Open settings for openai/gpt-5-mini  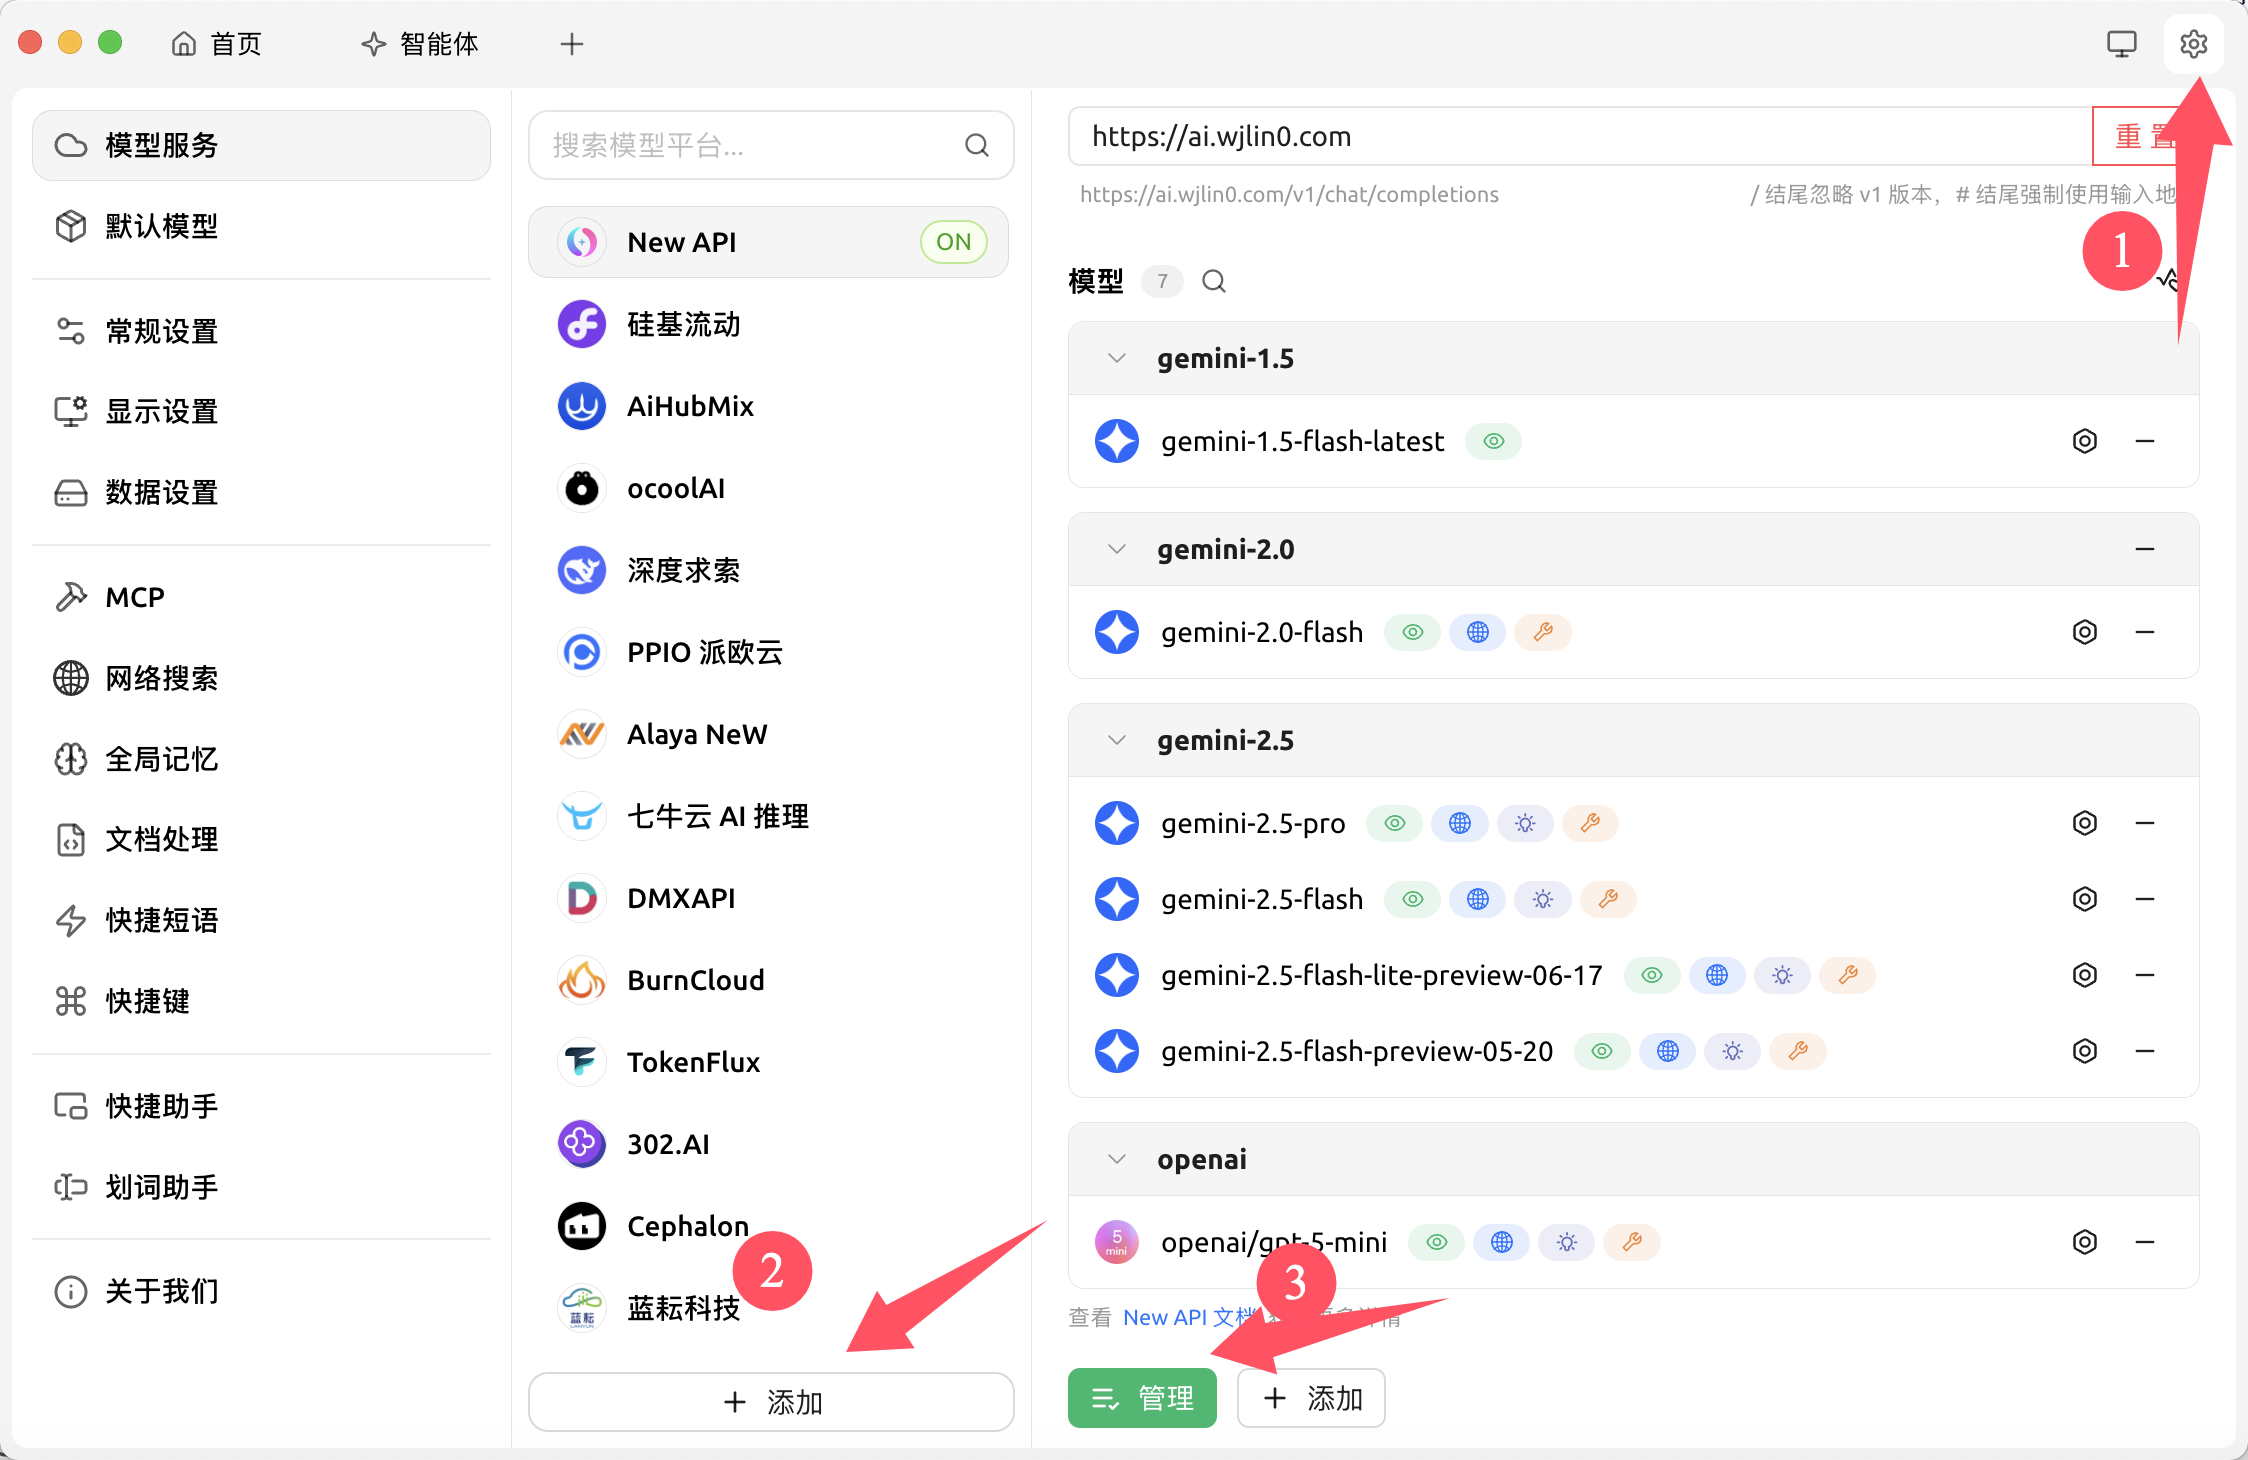(x=2084, y=1242)
